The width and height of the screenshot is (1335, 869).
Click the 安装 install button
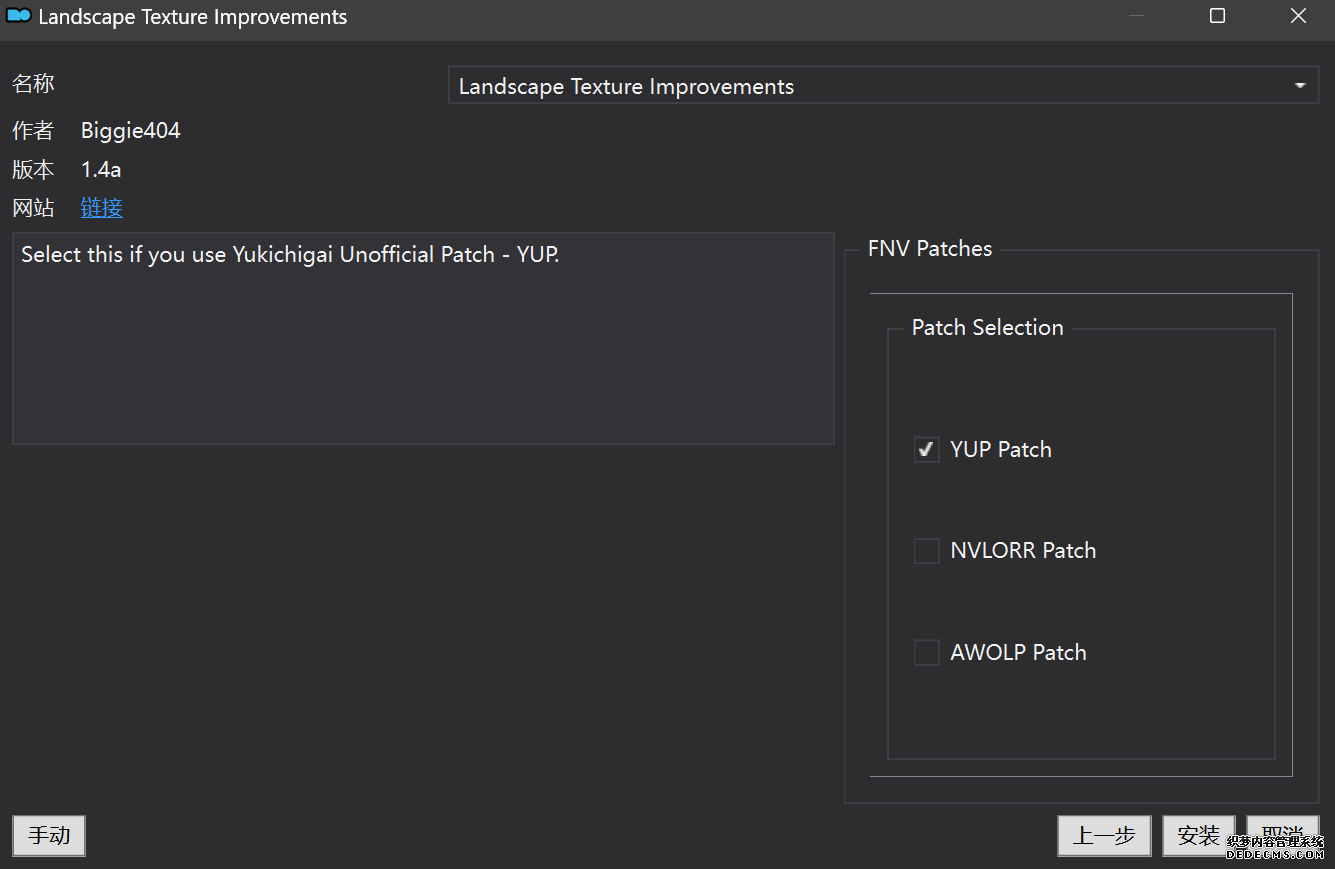1198,836
